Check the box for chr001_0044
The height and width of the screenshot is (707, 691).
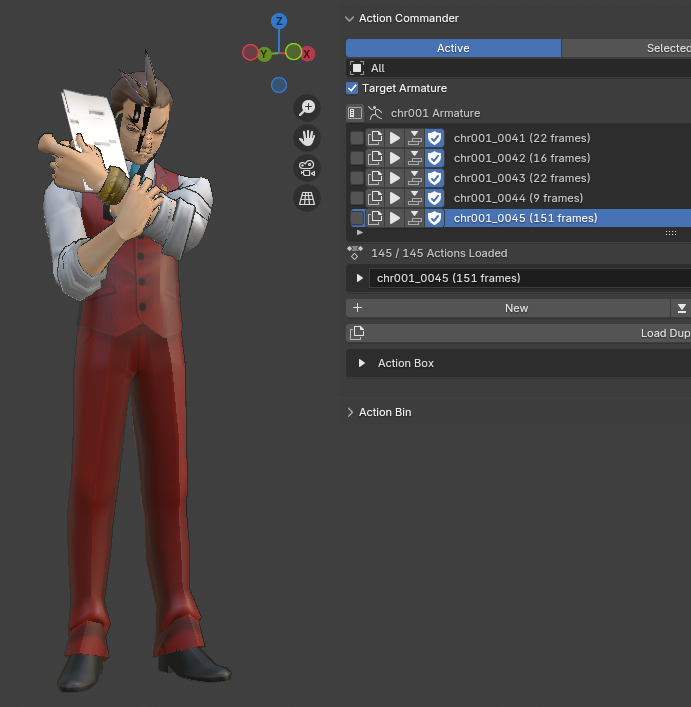(357, 198)
